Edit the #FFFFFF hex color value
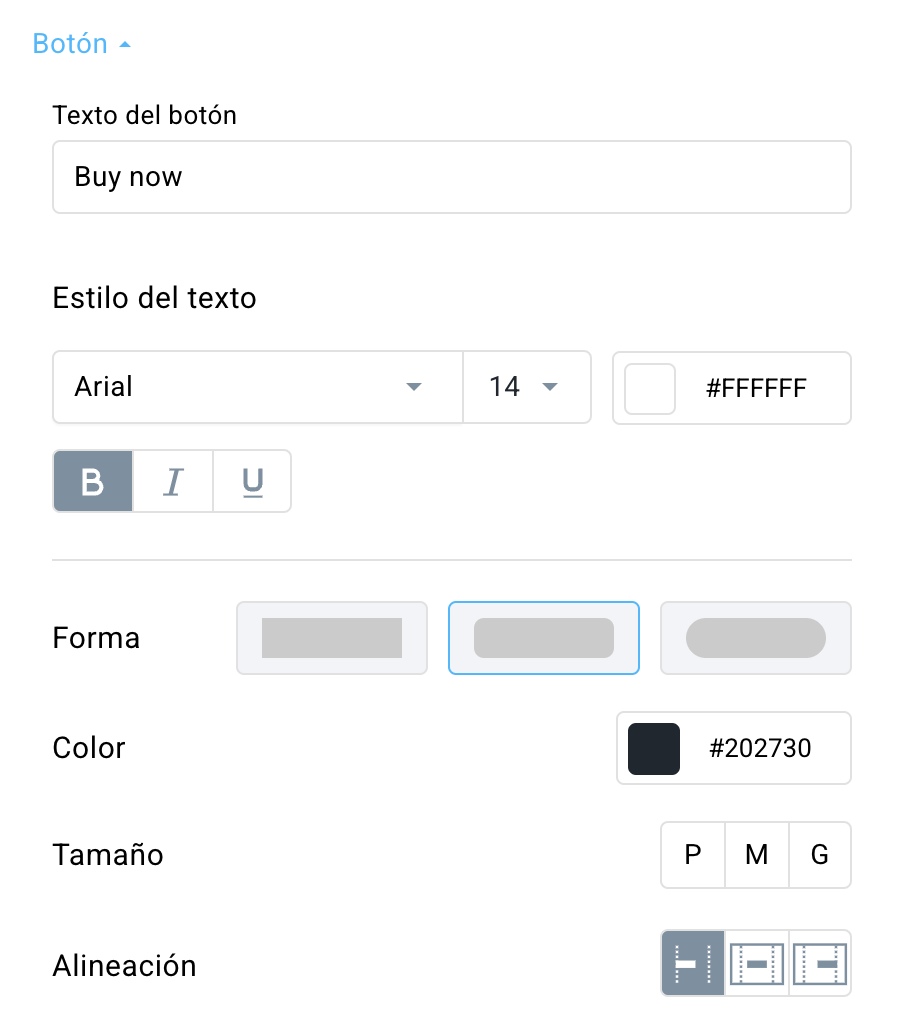 (x=756, y=388)
